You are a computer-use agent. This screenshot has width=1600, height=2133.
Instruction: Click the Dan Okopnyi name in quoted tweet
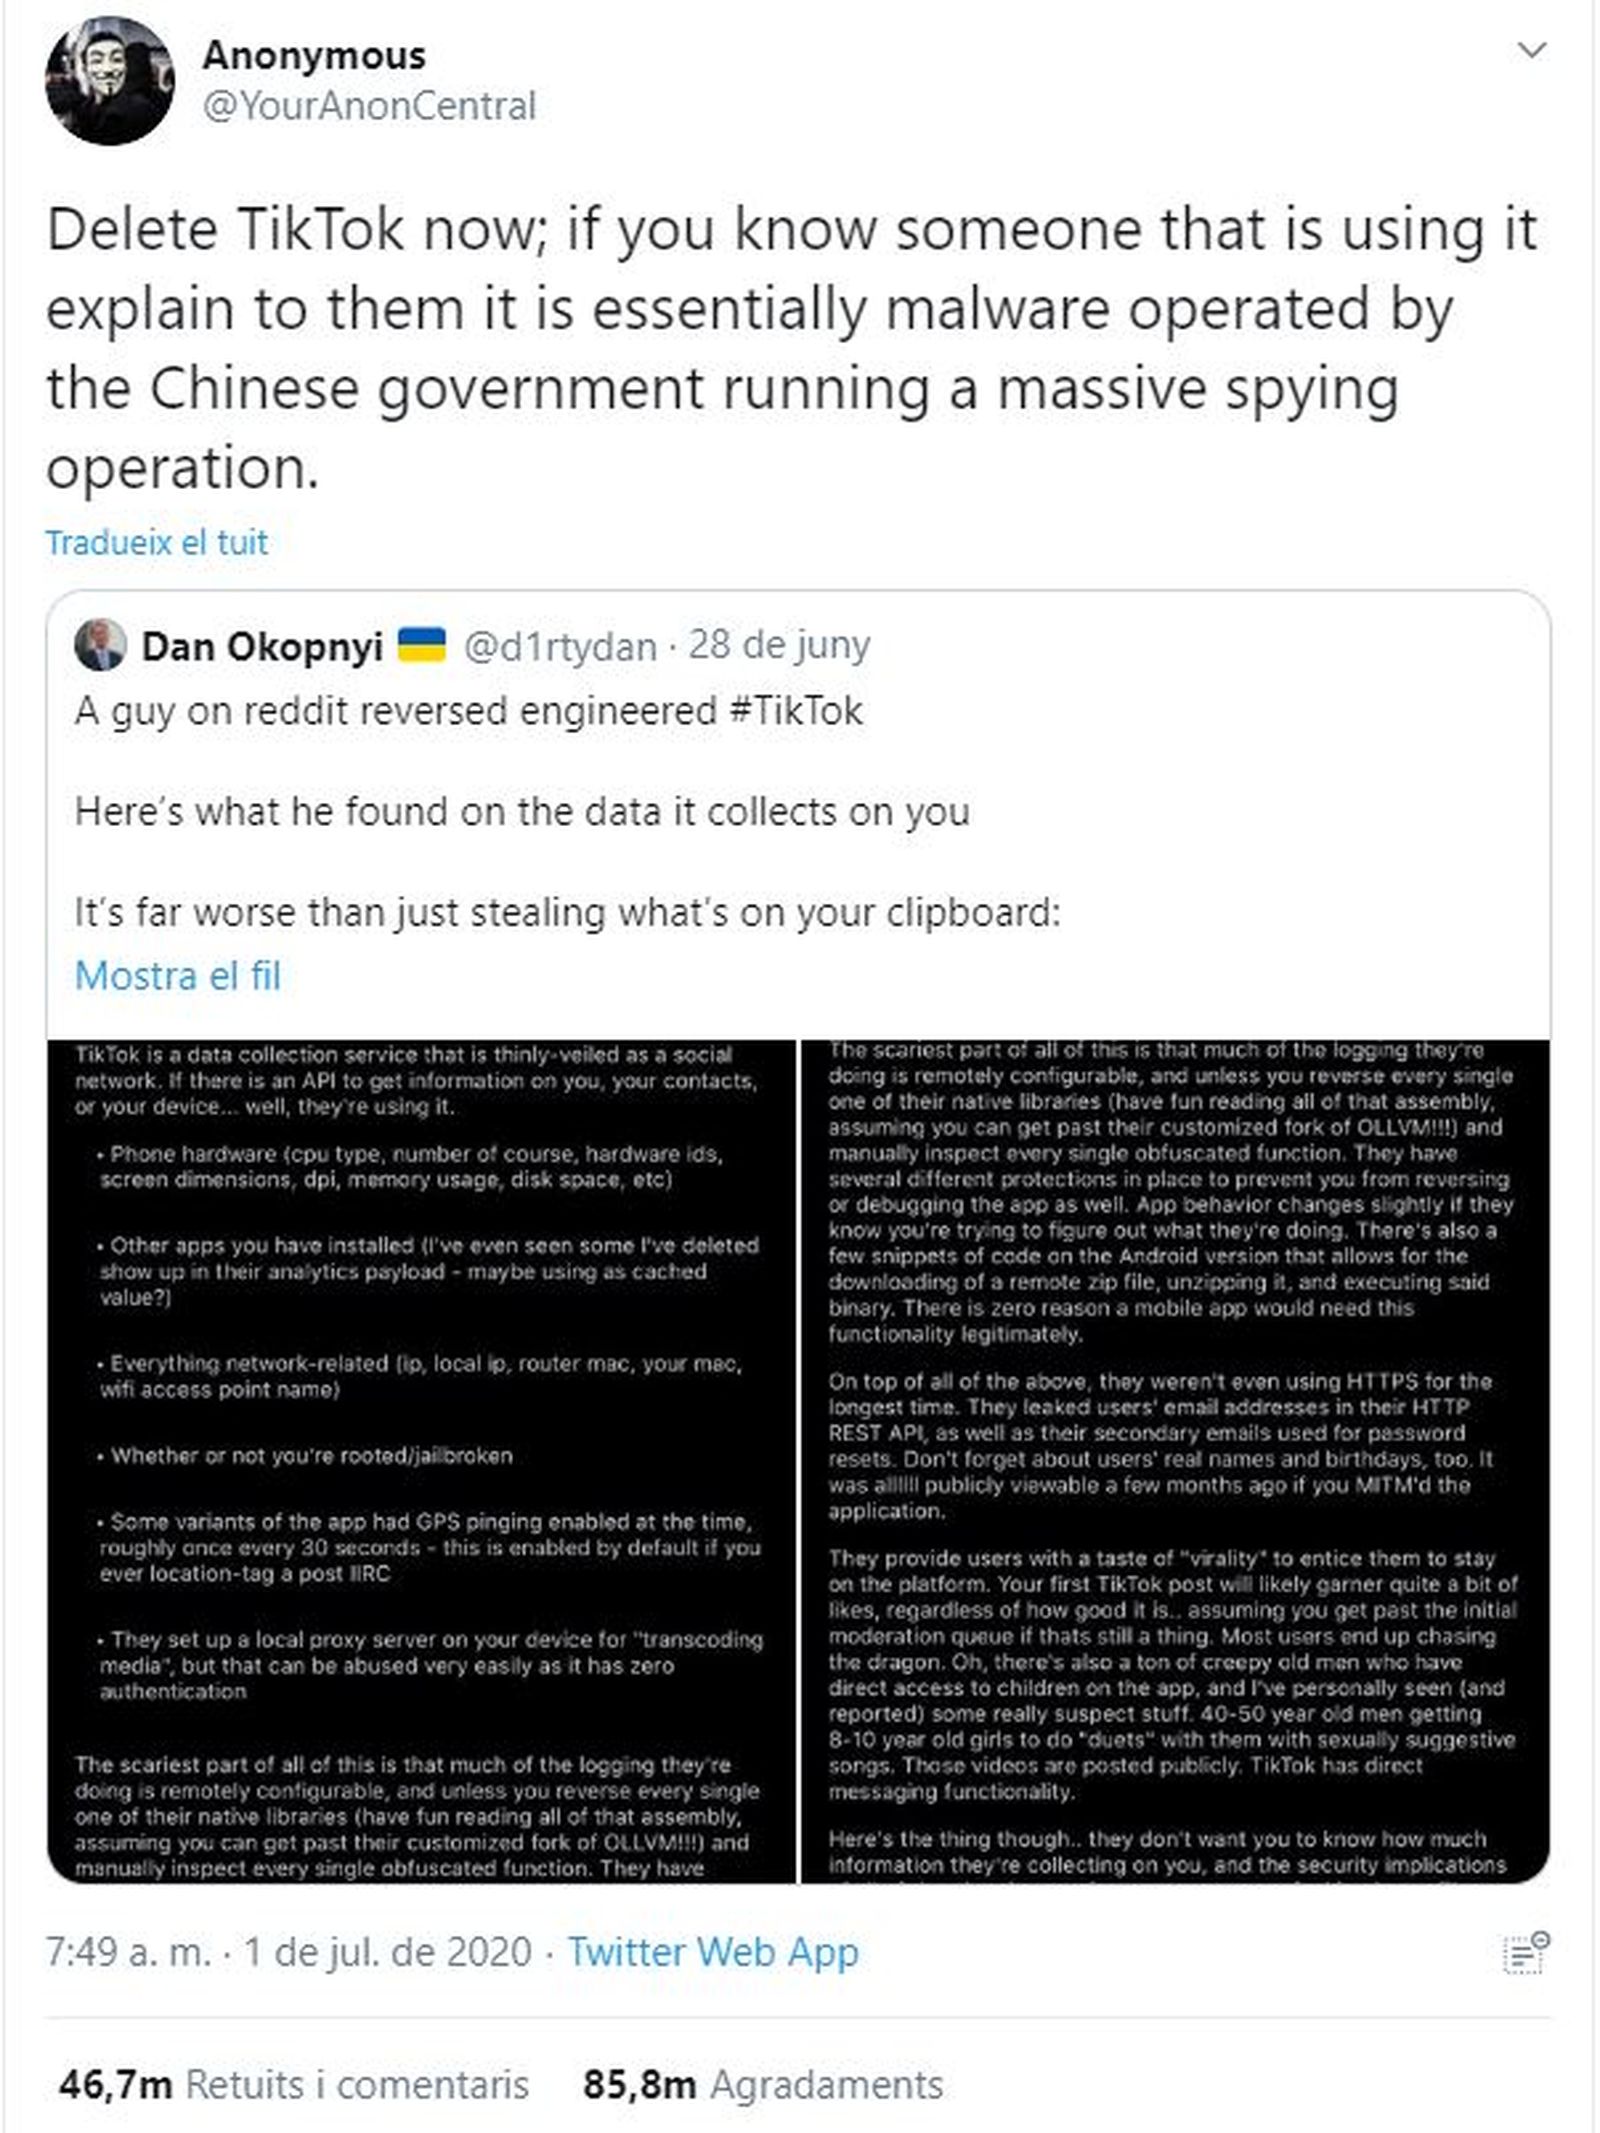[262, 647]
